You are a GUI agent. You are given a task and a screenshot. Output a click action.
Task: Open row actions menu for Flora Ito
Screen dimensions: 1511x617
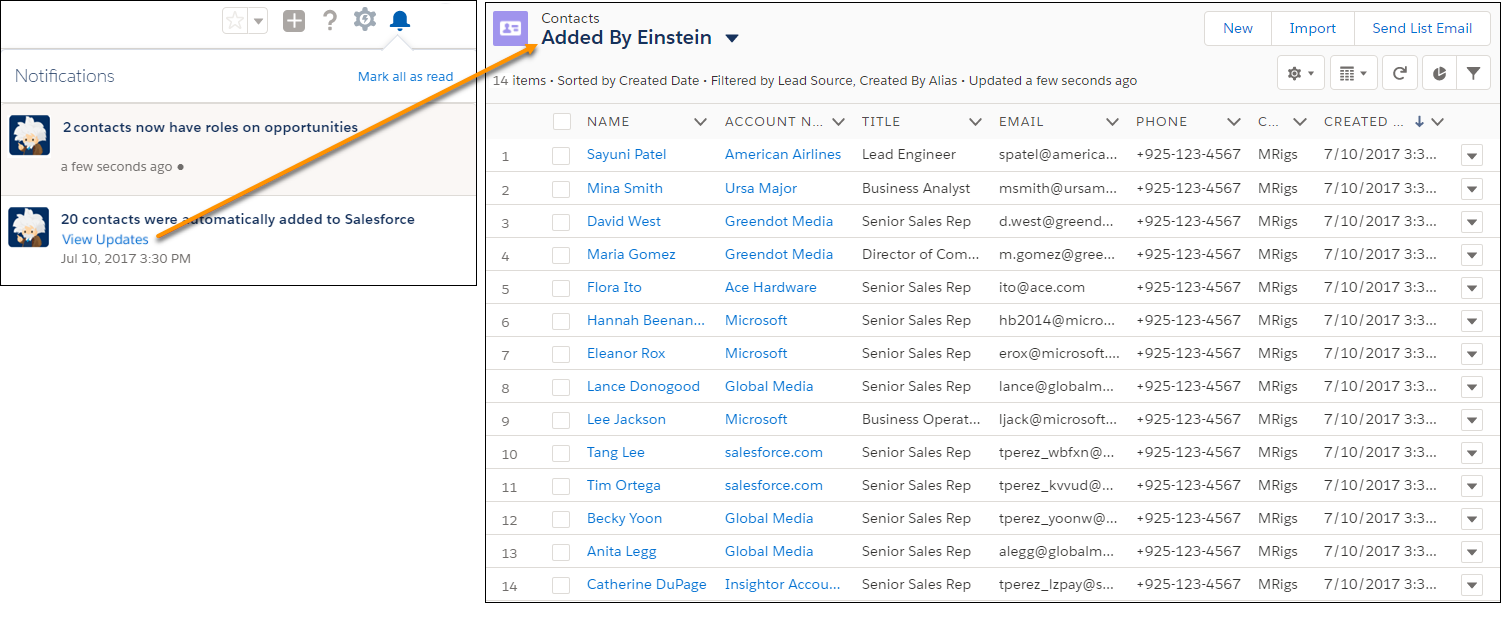point(1471,287)
